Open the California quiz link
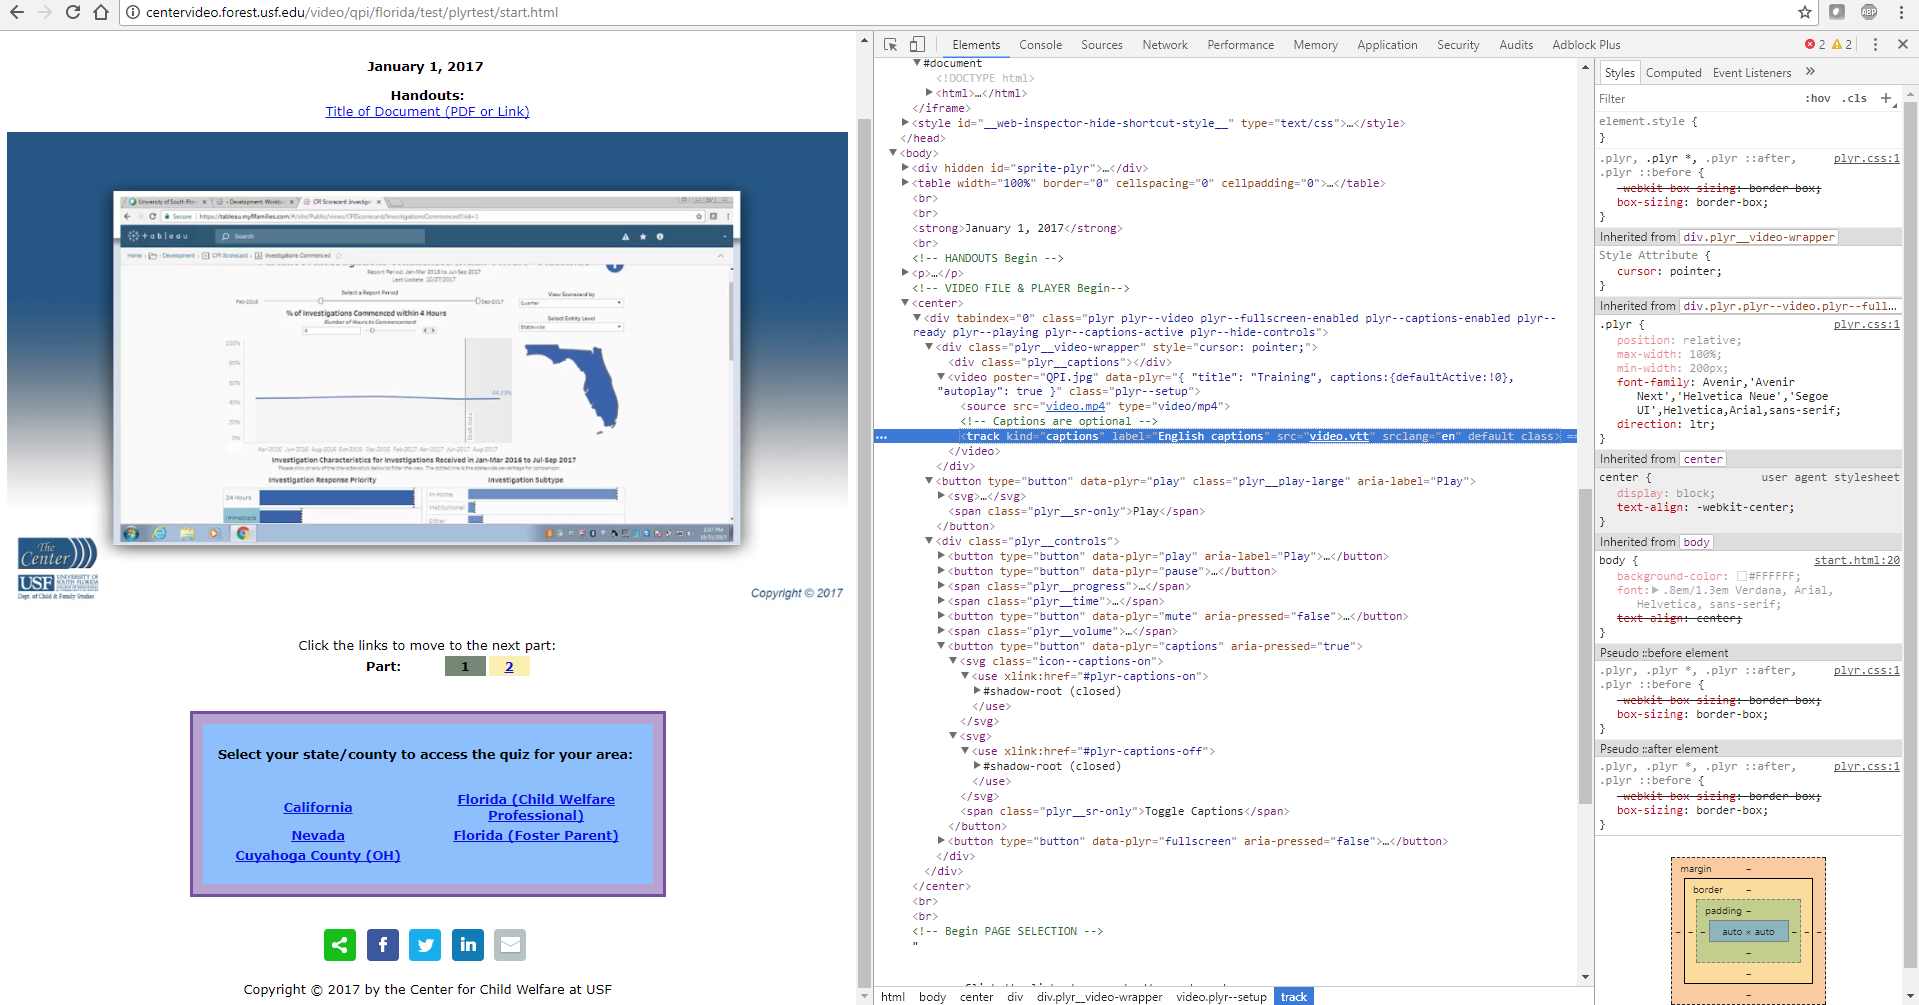Image resolution: width=1919 pixels, height=1005 pixels. [317, 807]
